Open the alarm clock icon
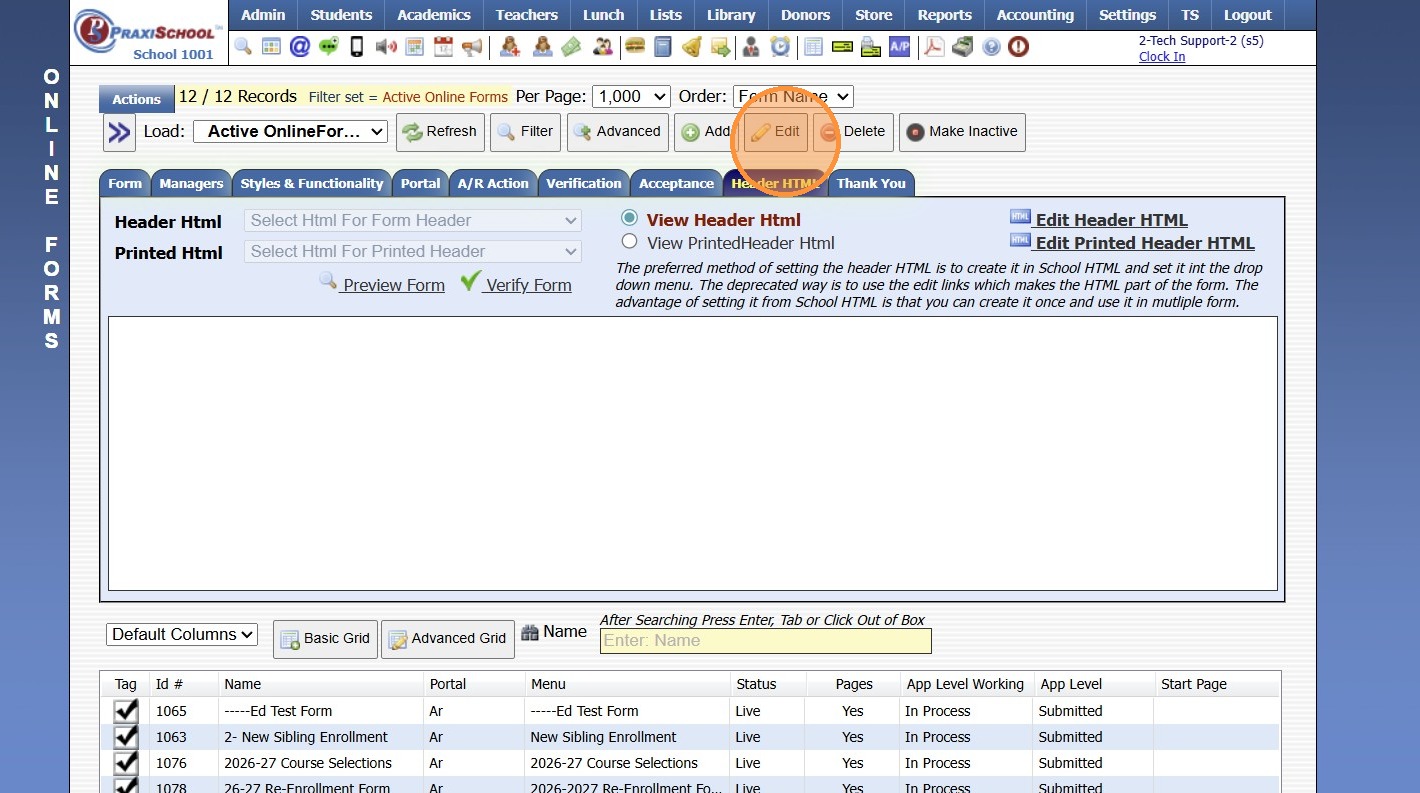The image size is (1420, 793). (x=779, y=46)
